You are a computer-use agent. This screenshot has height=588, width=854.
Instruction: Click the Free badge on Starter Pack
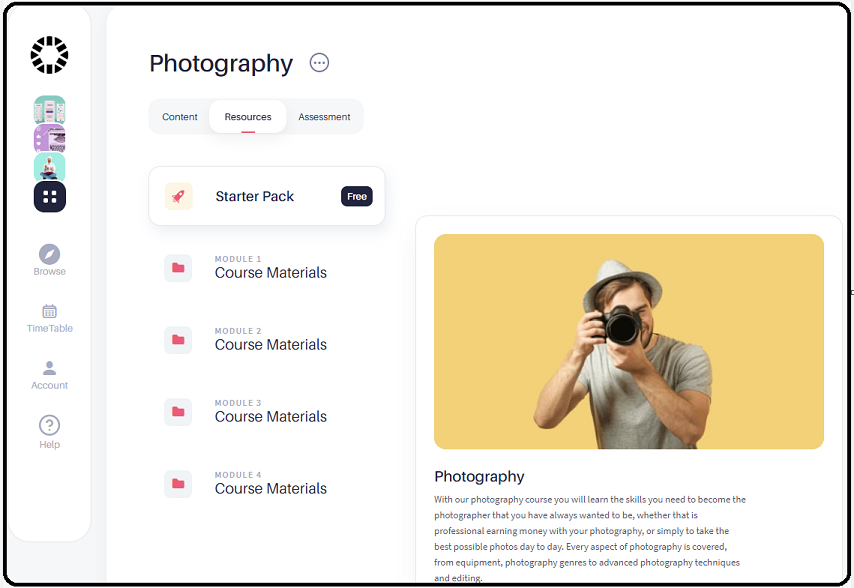click(x=357, y=197)
